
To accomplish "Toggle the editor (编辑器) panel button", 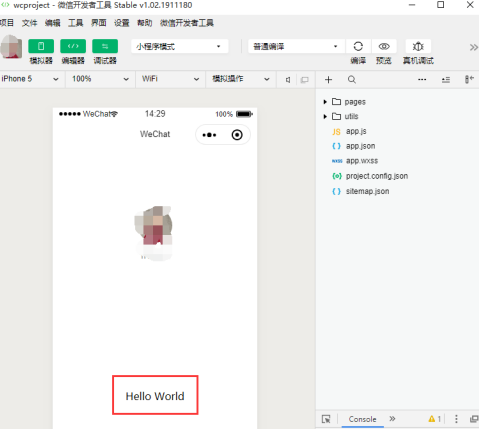I will [73, 46].
